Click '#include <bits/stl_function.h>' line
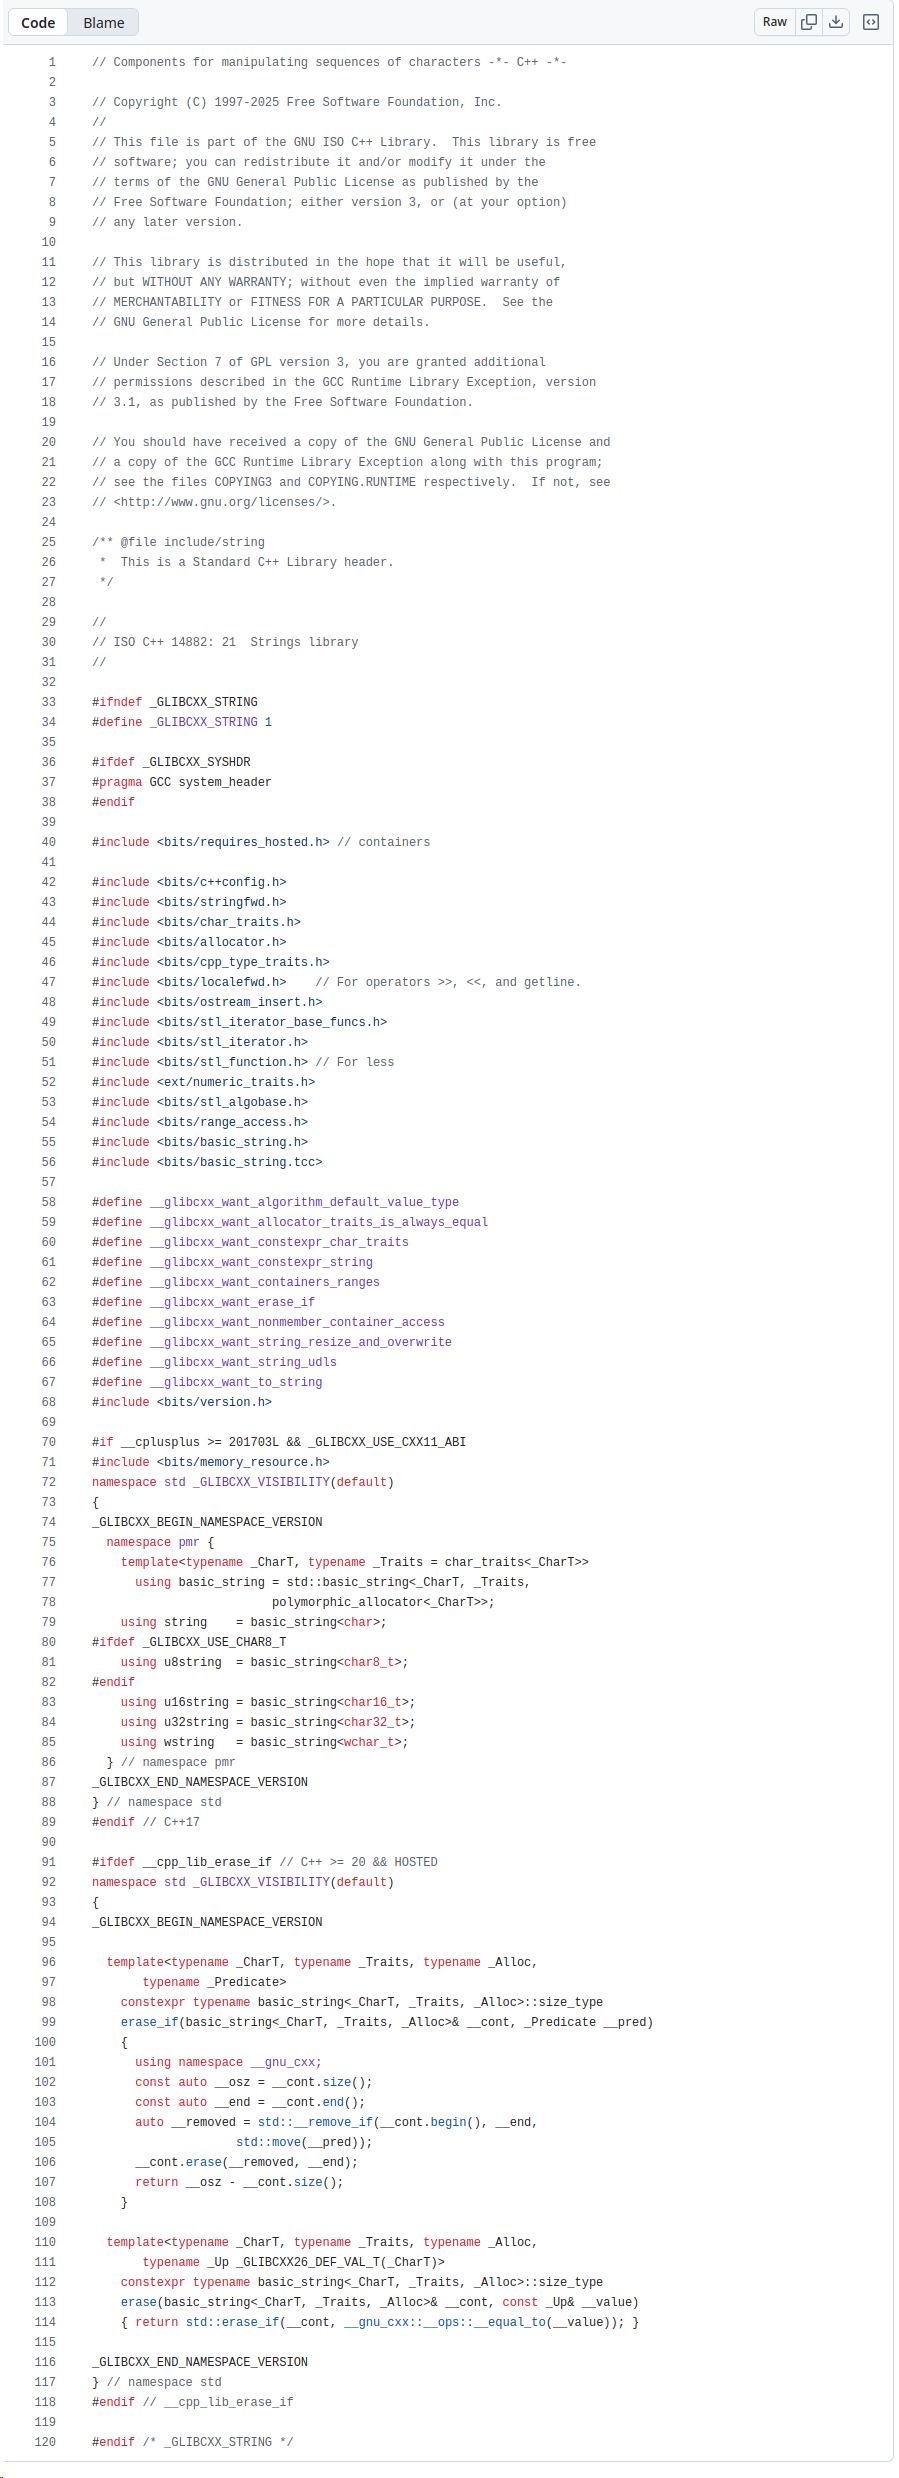Viewport: 899px width, 2478px height. [243, 1062]
